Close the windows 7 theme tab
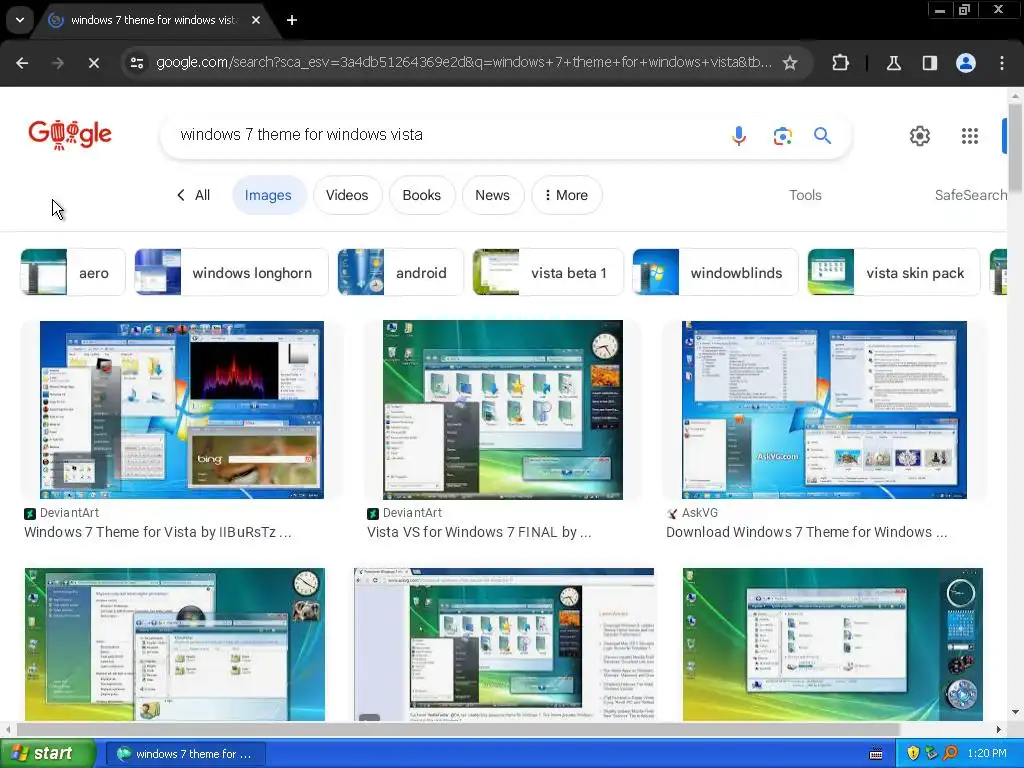 (x=256, y=20)
